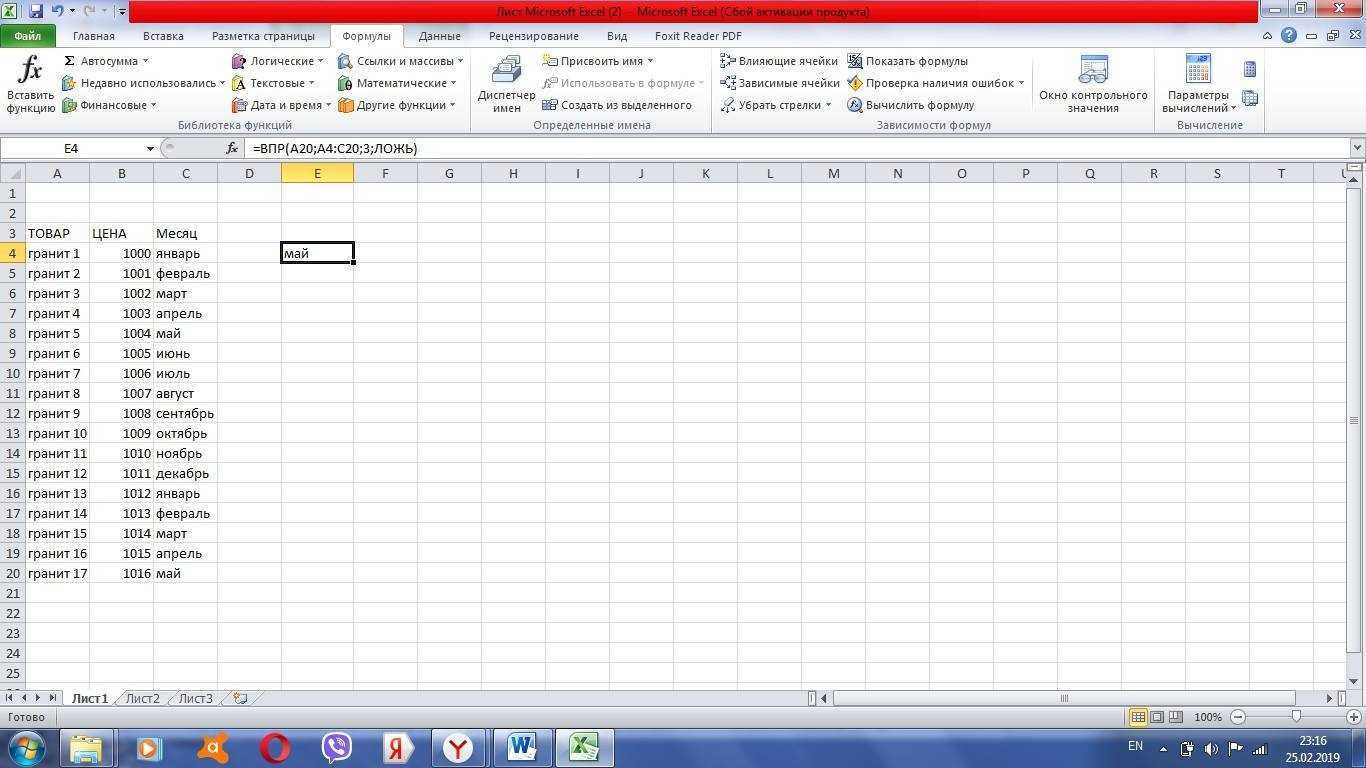Screen dimensions: 1366x768
Task: Trace dependents with Зависимые ячейки
Action: pos(780,83)
